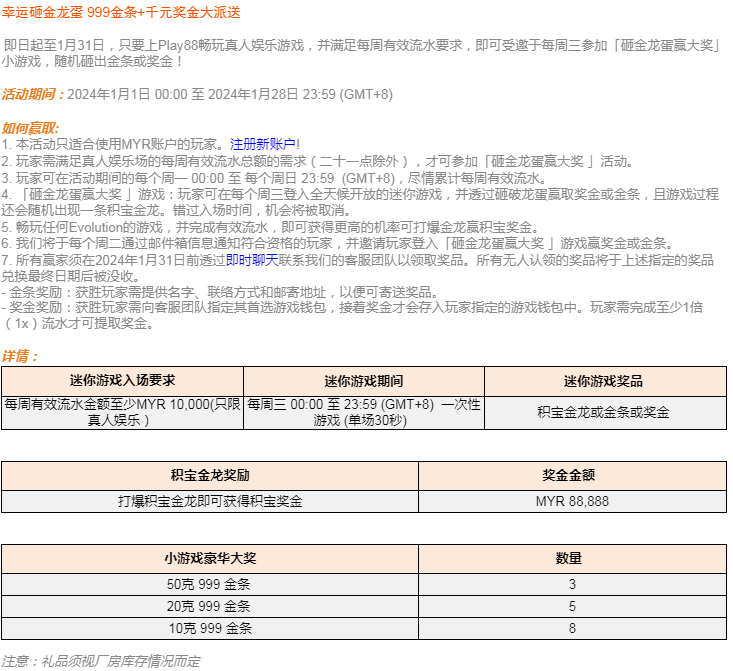This screenshot has height=671, width=733.
Task: Click the 20克 999 金条 row
Action: pos(210,606)
